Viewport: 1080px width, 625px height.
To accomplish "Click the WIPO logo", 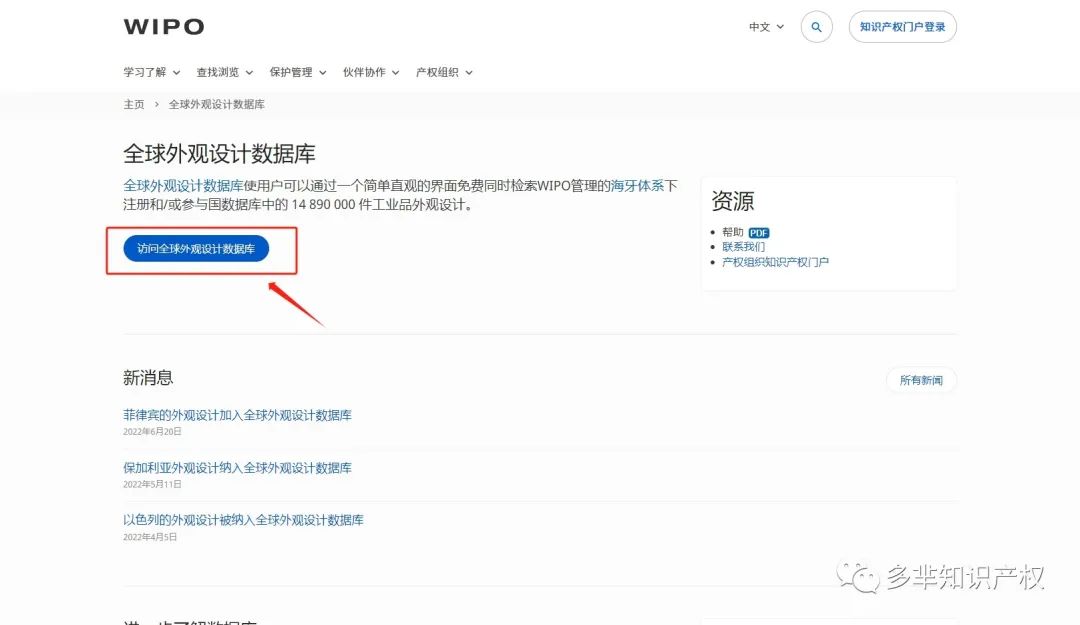I will pyautogui.click(x=164, y=27).
